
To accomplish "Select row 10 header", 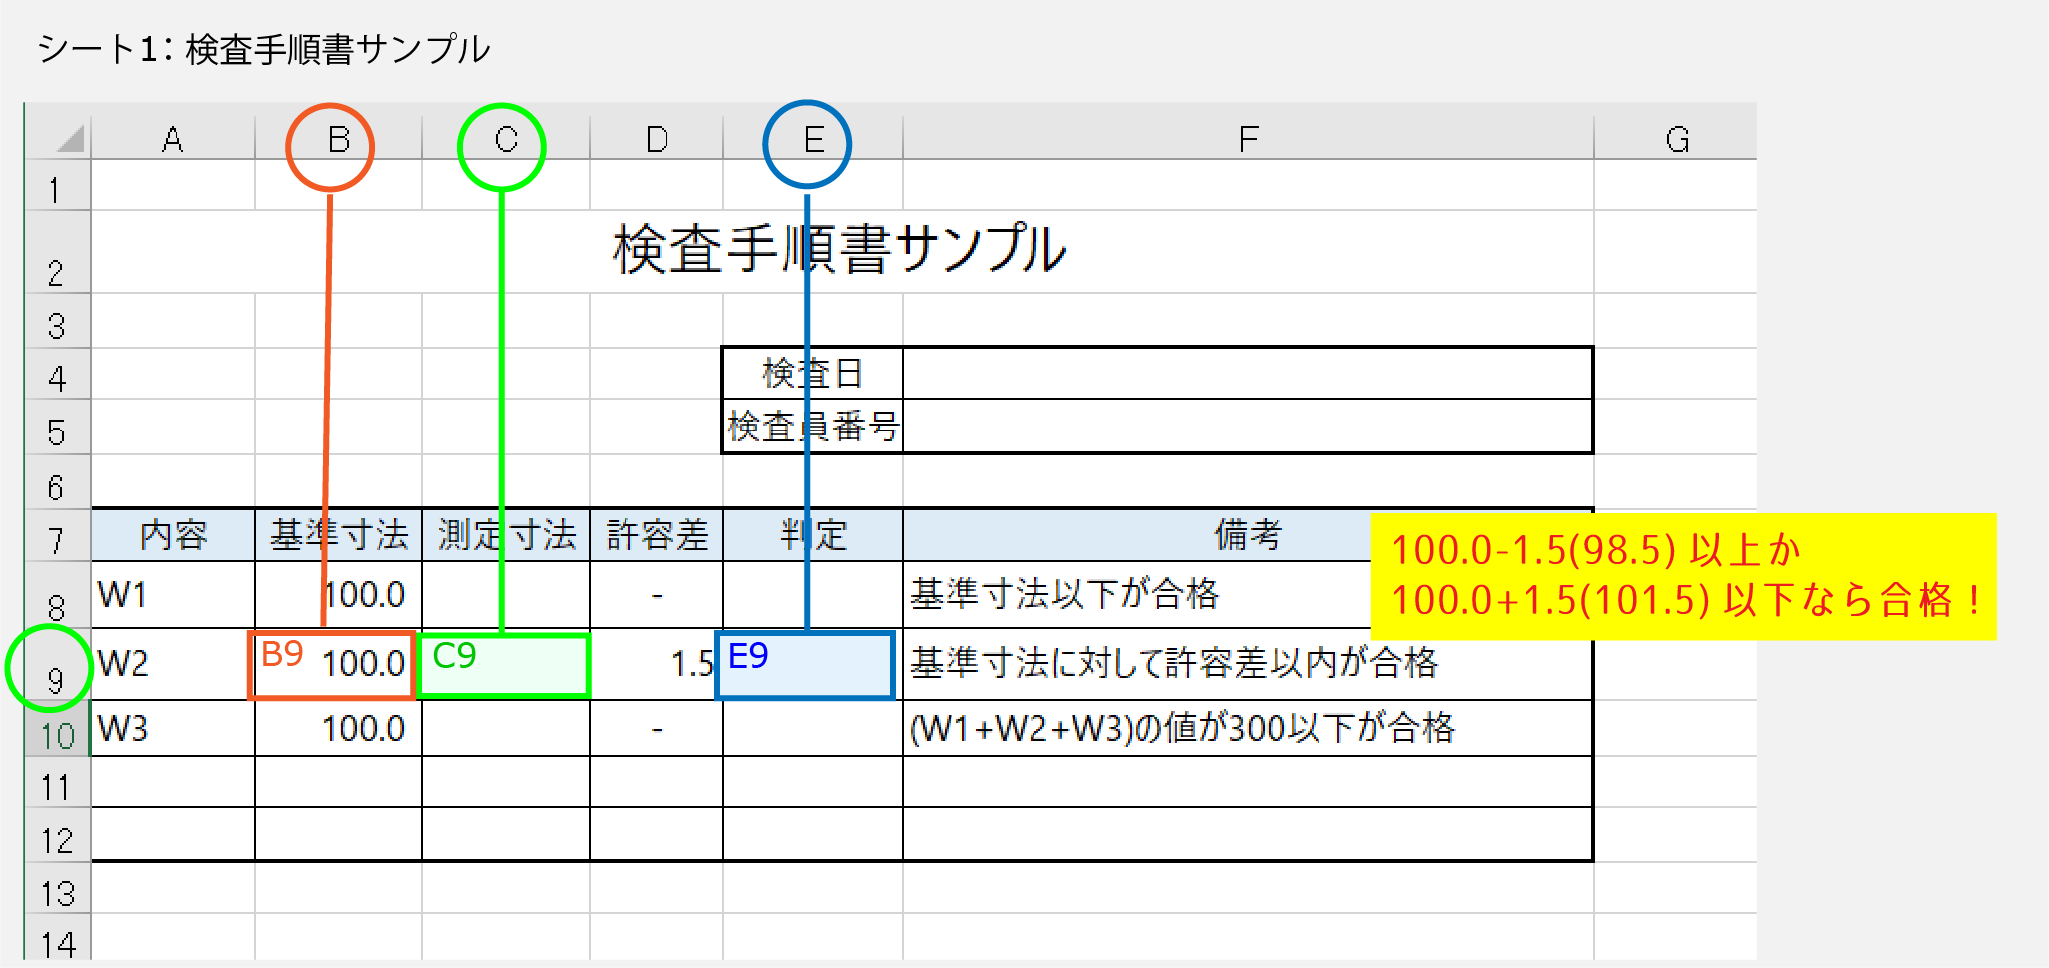I will point(57,728).
